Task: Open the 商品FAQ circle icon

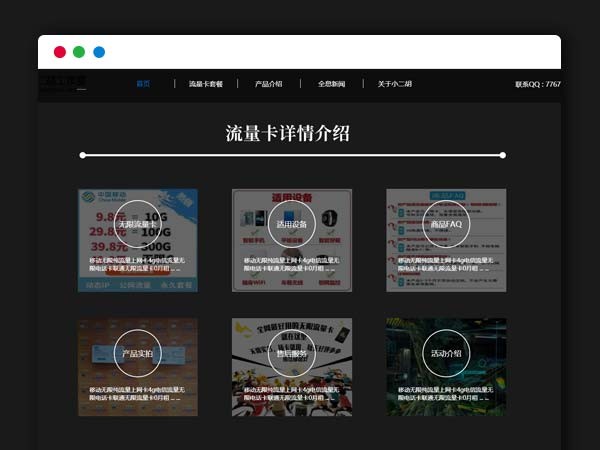Action: pyautogui.click(x=446, y=224)
